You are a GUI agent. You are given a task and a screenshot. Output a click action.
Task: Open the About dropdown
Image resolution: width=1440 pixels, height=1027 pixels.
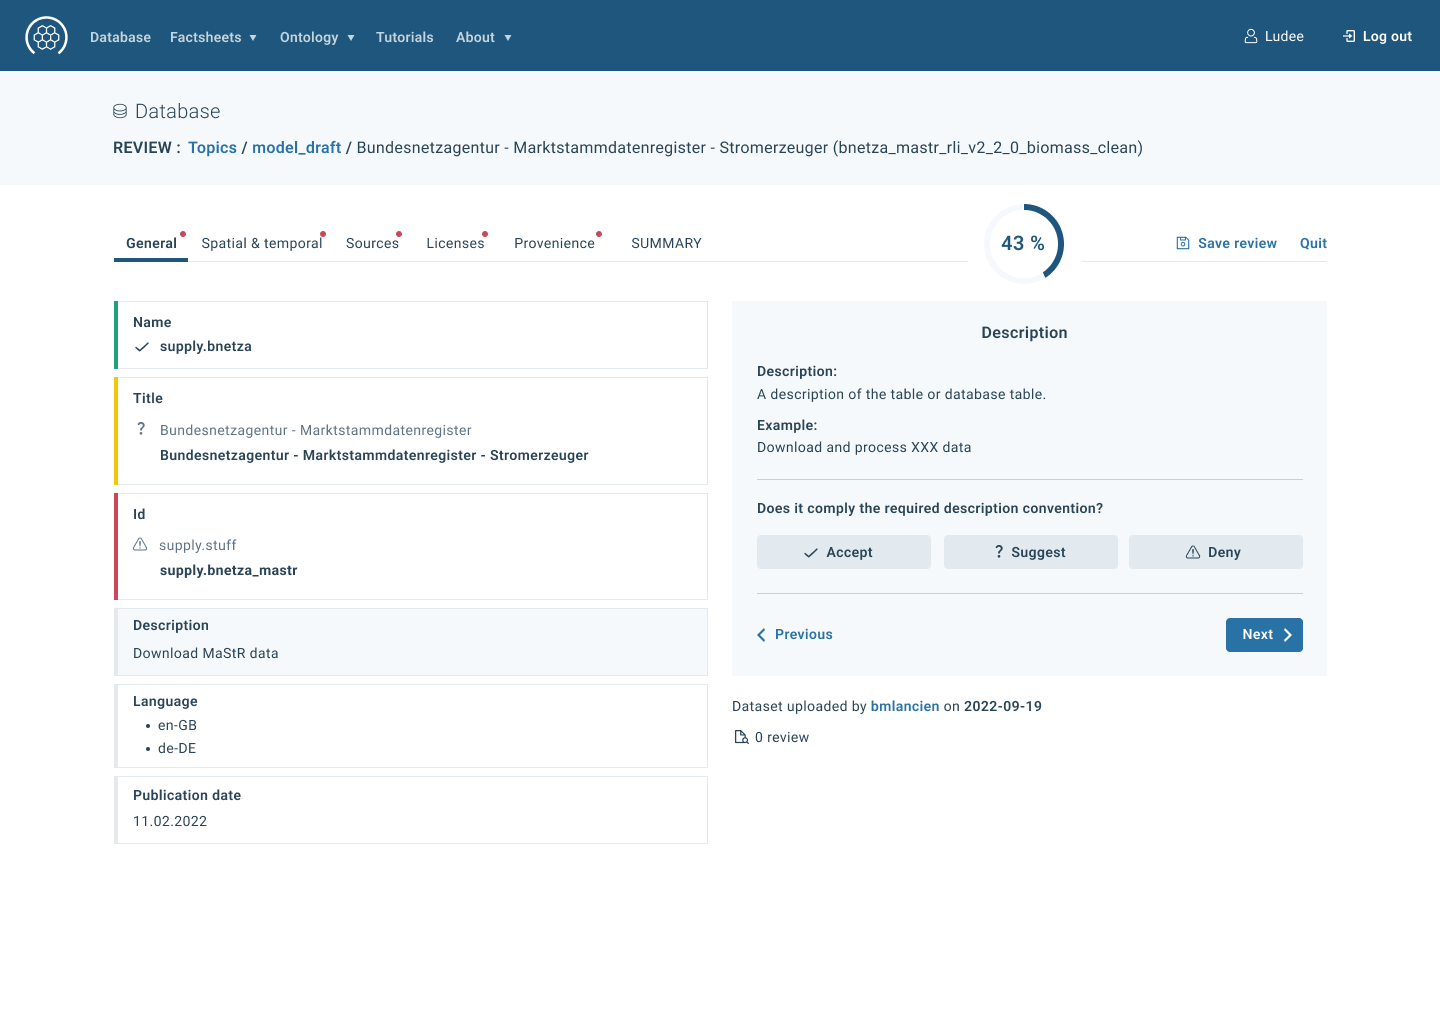pyautogui.click(x=483, y=37)
